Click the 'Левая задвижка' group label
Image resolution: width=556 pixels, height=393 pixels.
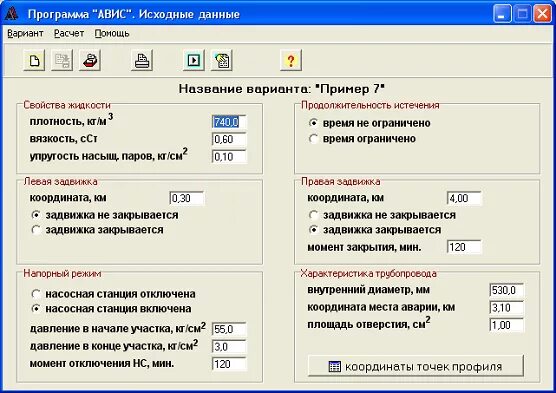60,181
